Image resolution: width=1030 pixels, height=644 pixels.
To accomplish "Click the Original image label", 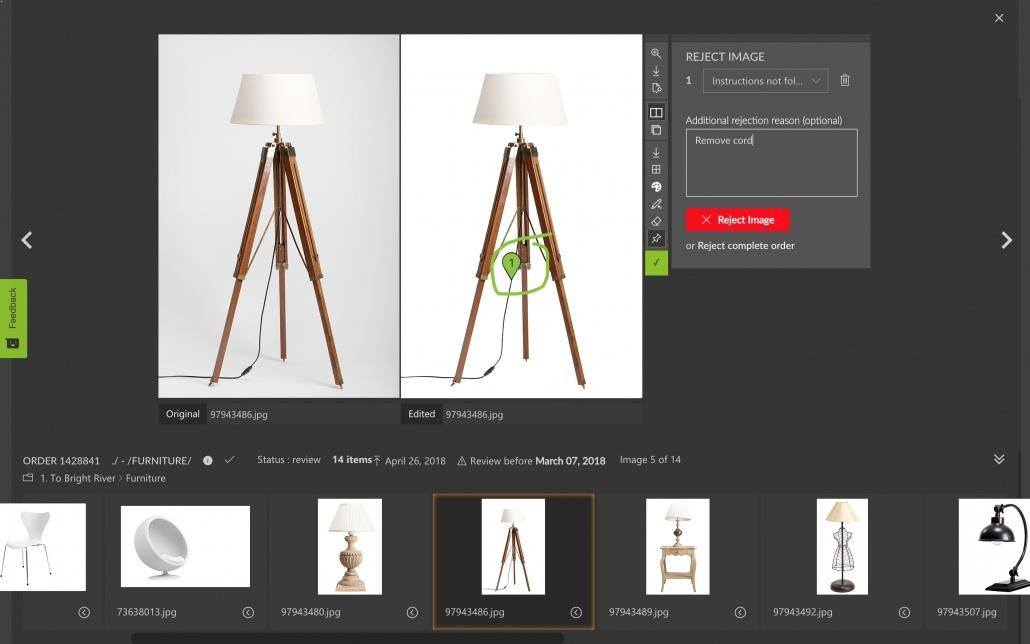I will pos(182,414).
